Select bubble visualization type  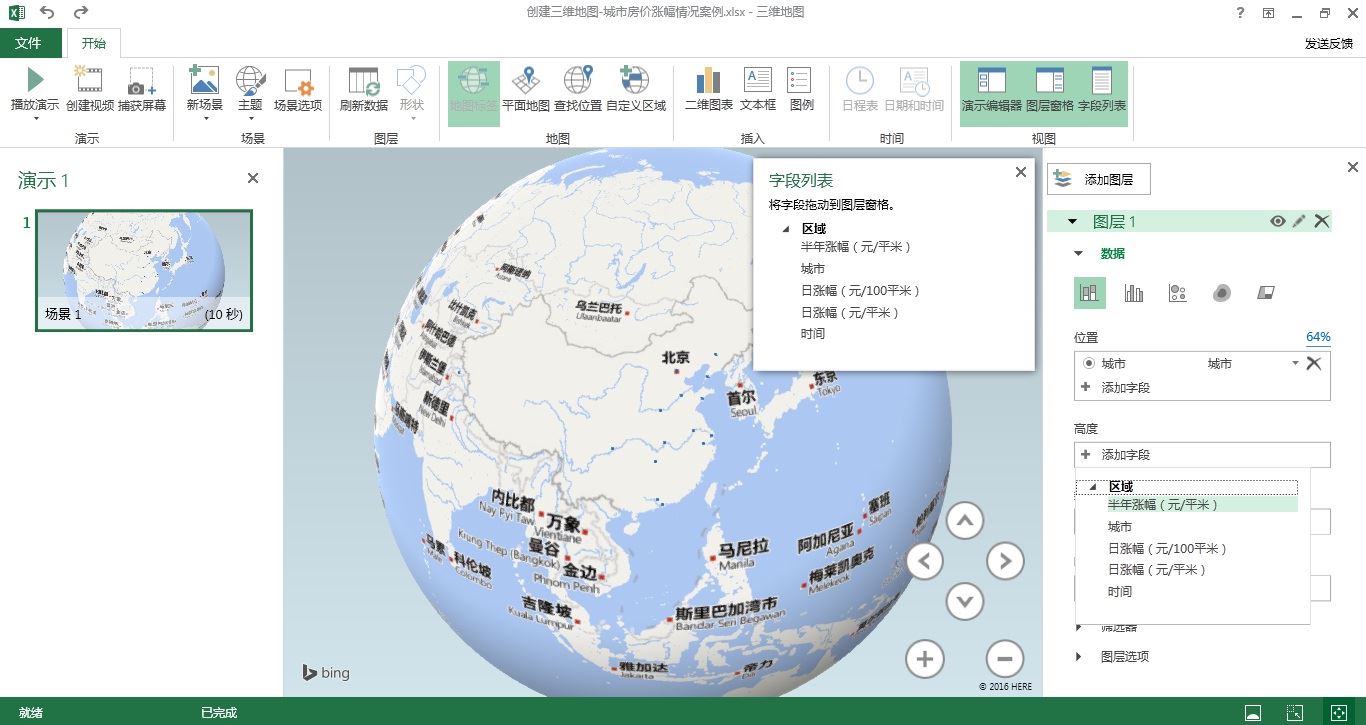coord(1178,293)
